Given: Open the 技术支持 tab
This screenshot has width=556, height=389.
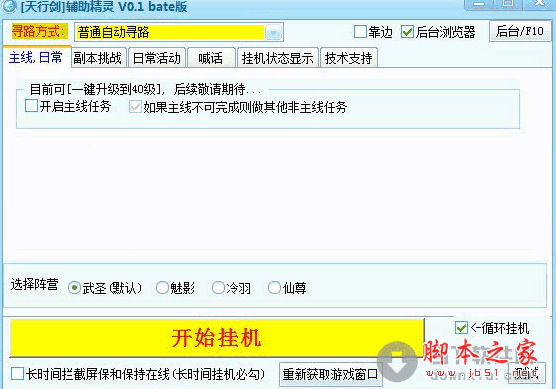Looking at the screenshot, I should (349, 58).
